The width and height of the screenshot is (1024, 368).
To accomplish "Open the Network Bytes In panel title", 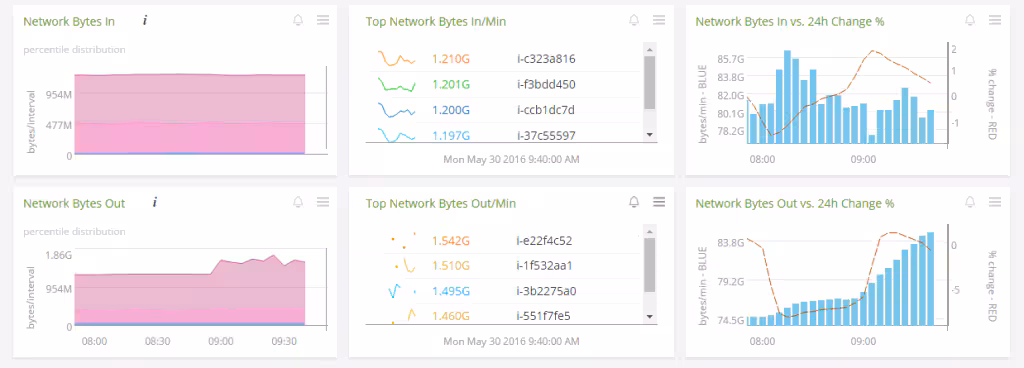I will 69,21.
